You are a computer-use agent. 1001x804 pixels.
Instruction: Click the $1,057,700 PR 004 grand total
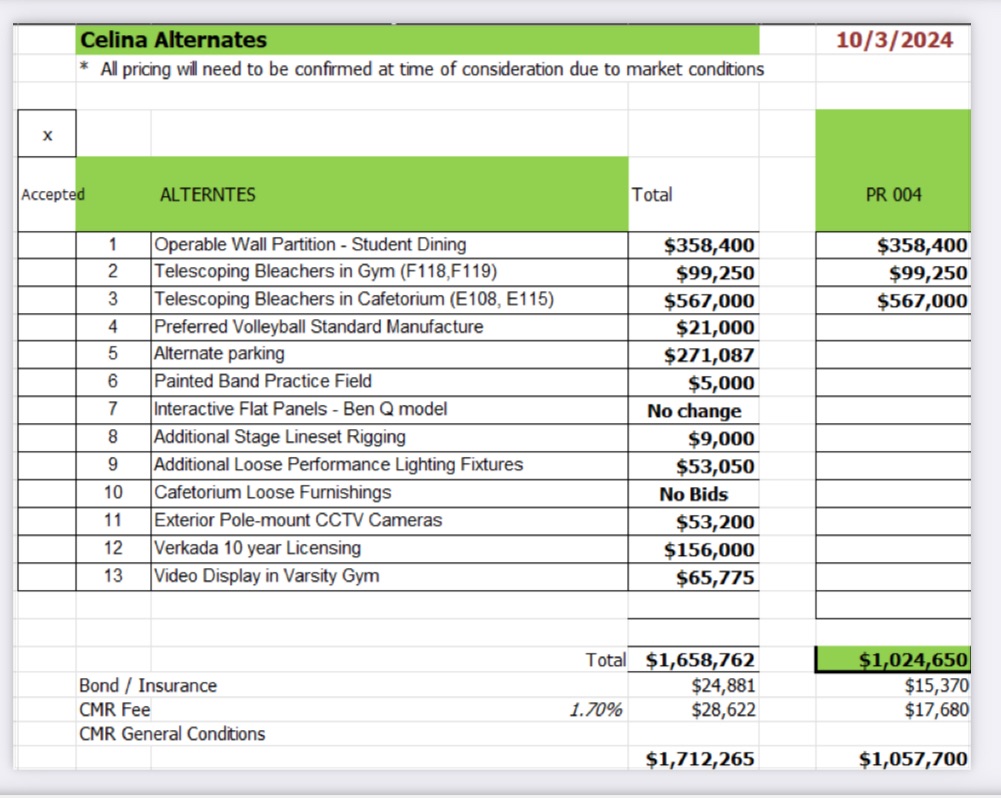point(912,759)
